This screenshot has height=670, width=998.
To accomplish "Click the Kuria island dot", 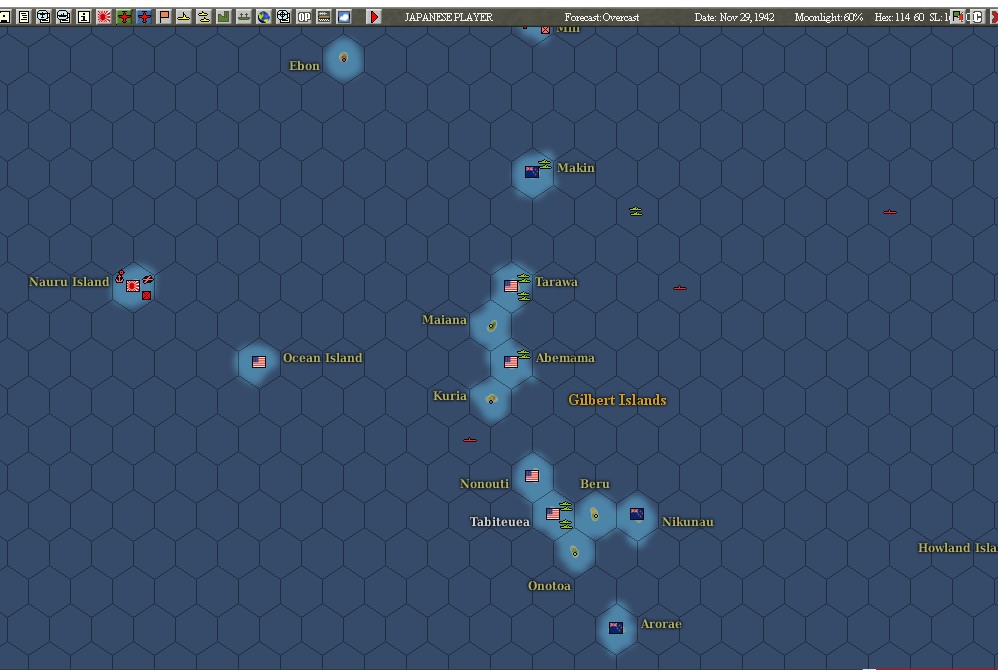I will (491, 400).
